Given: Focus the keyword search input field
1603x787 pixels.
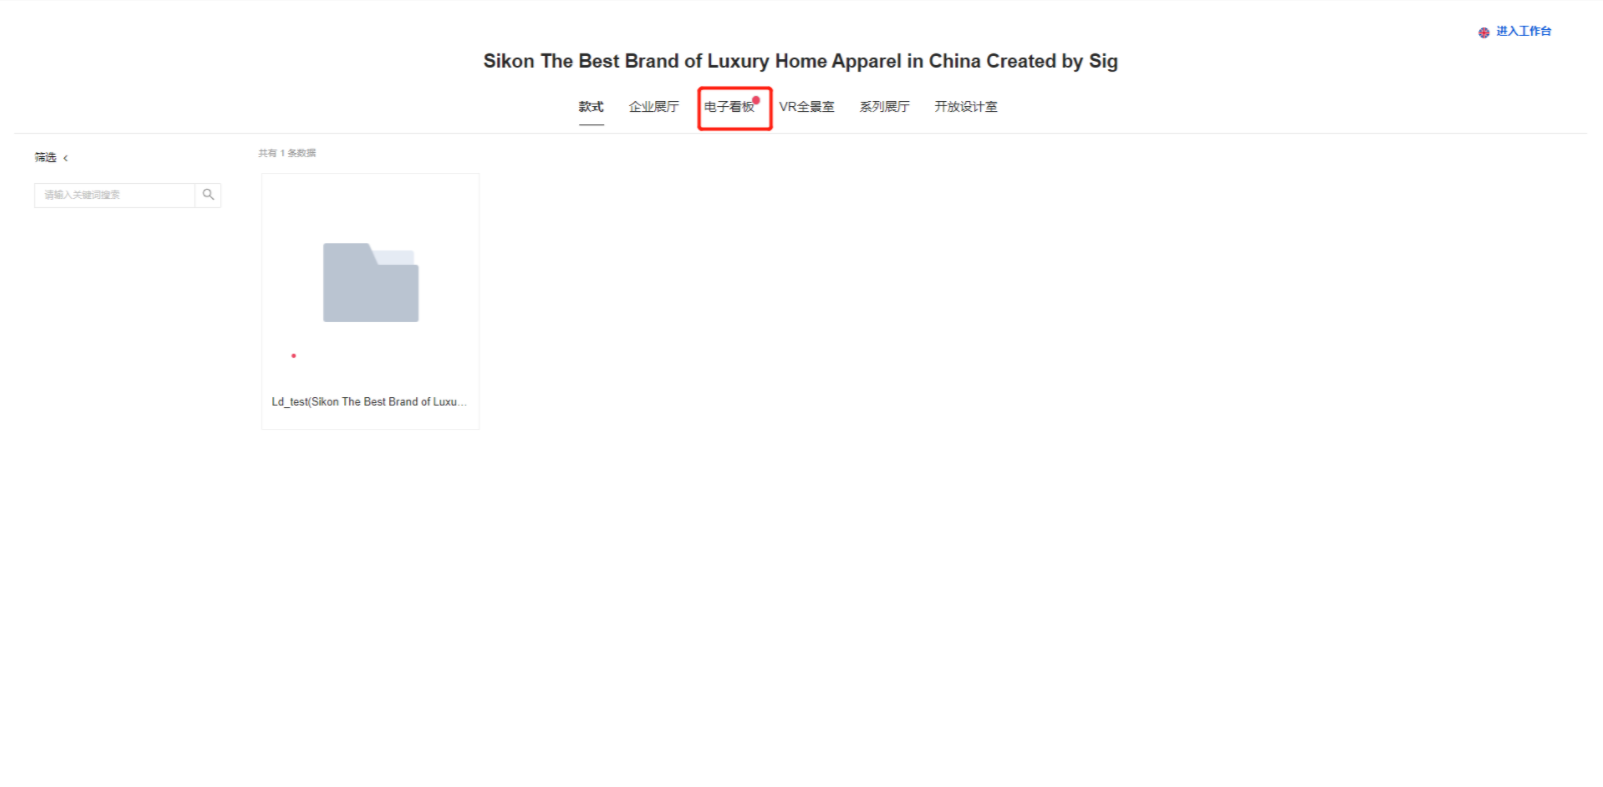Looking at the screenshot, I should tap(114, 195).
